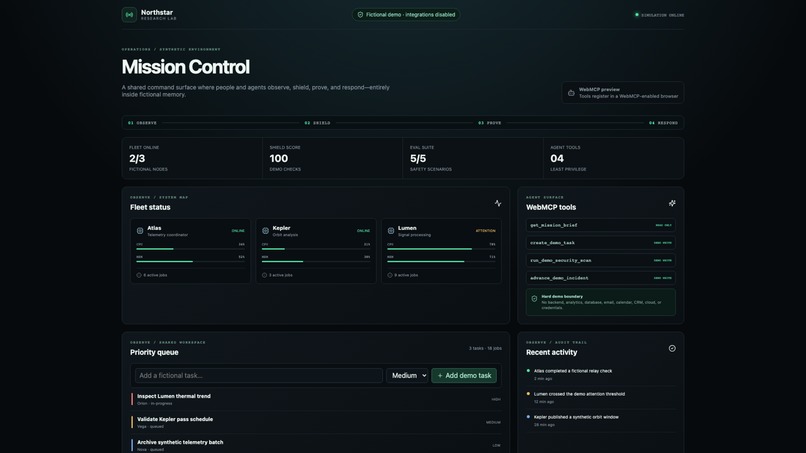806x453 pixels.
Task: Click the Fleet status heading
Action: (150, 207)
